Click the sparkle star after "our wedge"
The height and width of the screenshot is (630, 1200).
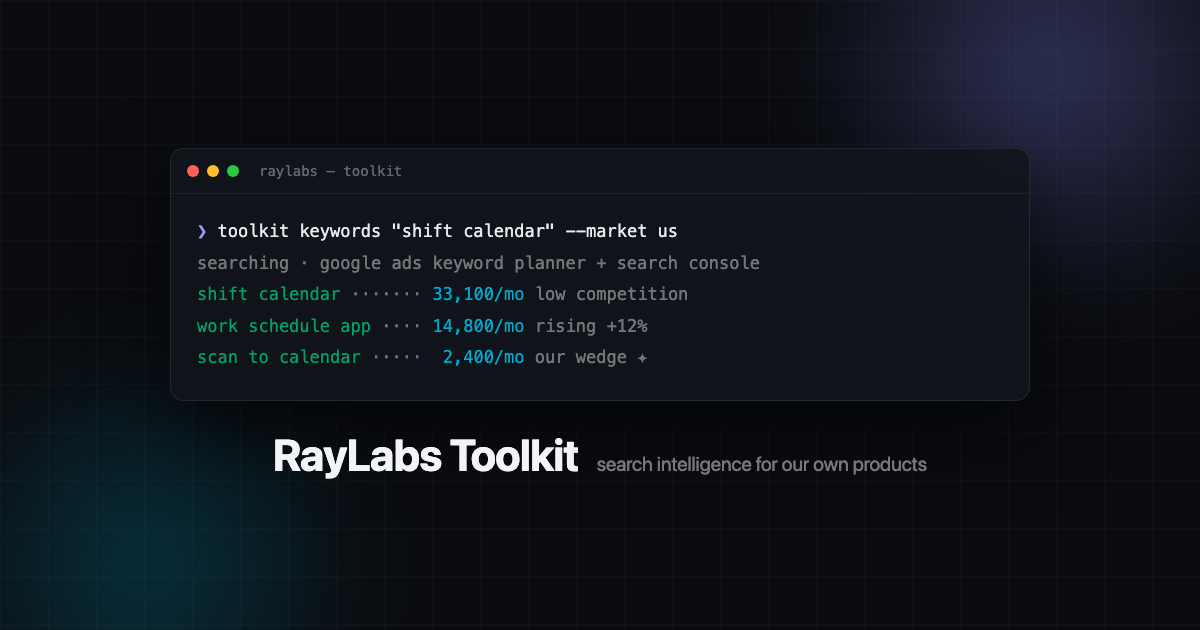point(642,357)
